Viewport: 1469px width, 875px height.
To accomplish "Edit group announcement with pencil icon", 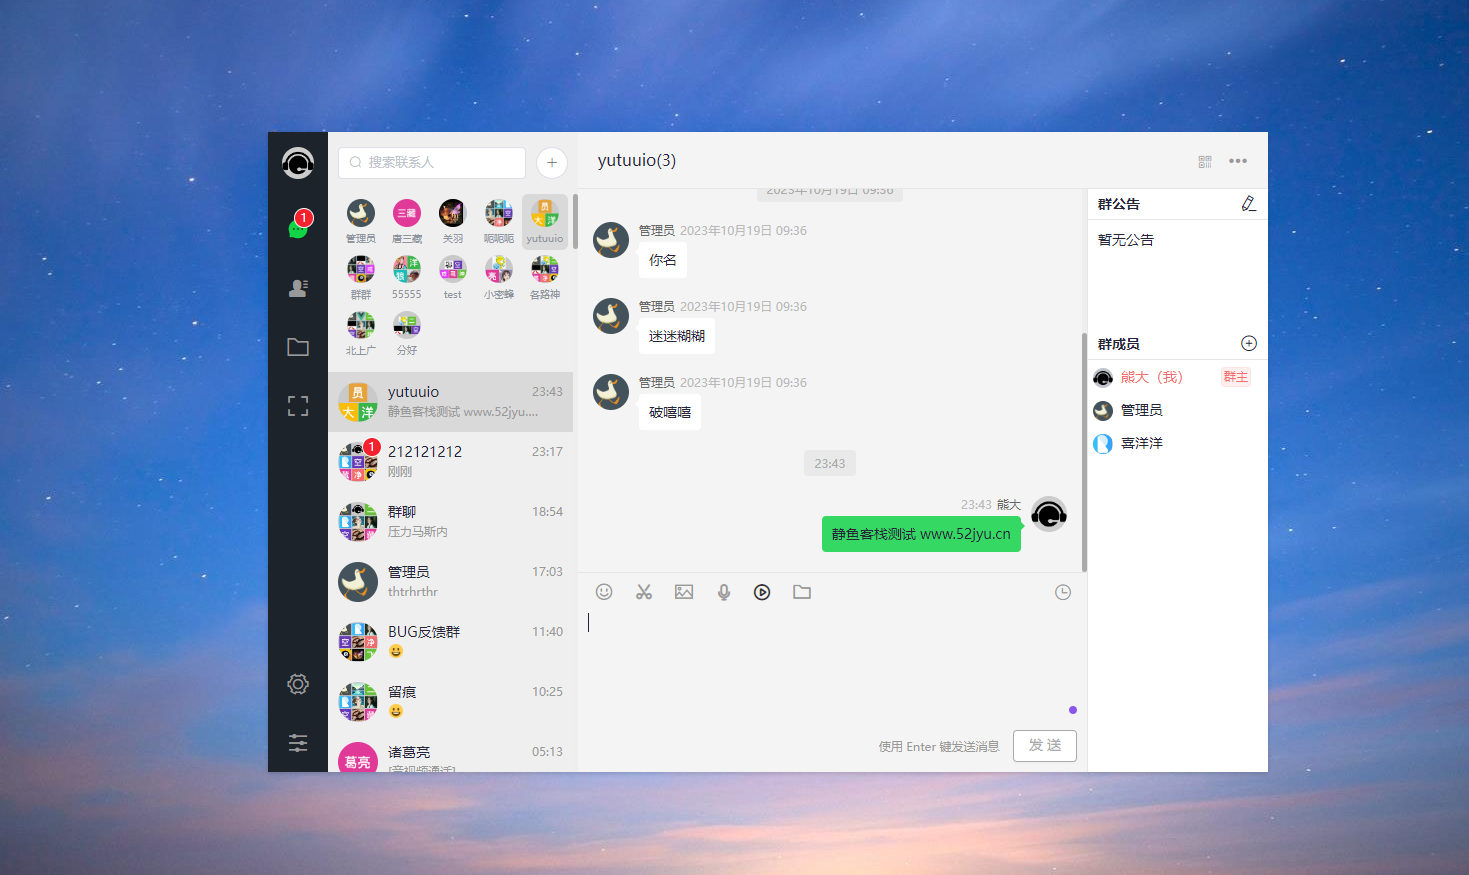I will [x=1248, y=204].
